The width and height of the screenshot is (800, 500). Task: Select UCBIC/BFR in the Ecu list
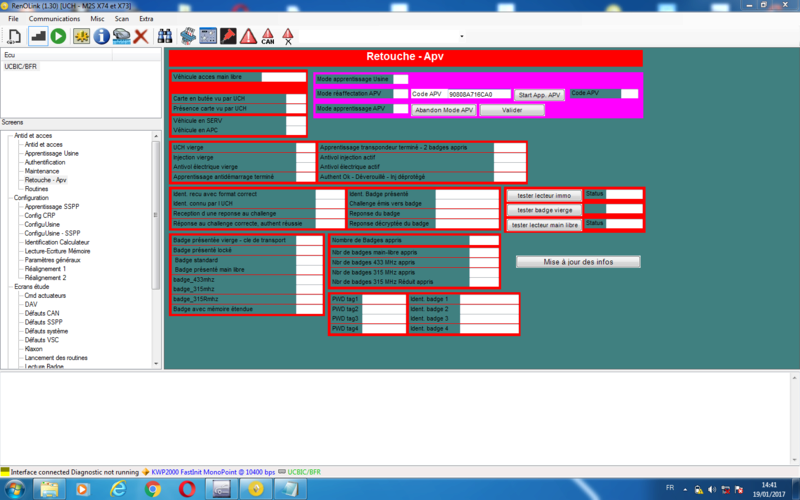pos(20,66)
